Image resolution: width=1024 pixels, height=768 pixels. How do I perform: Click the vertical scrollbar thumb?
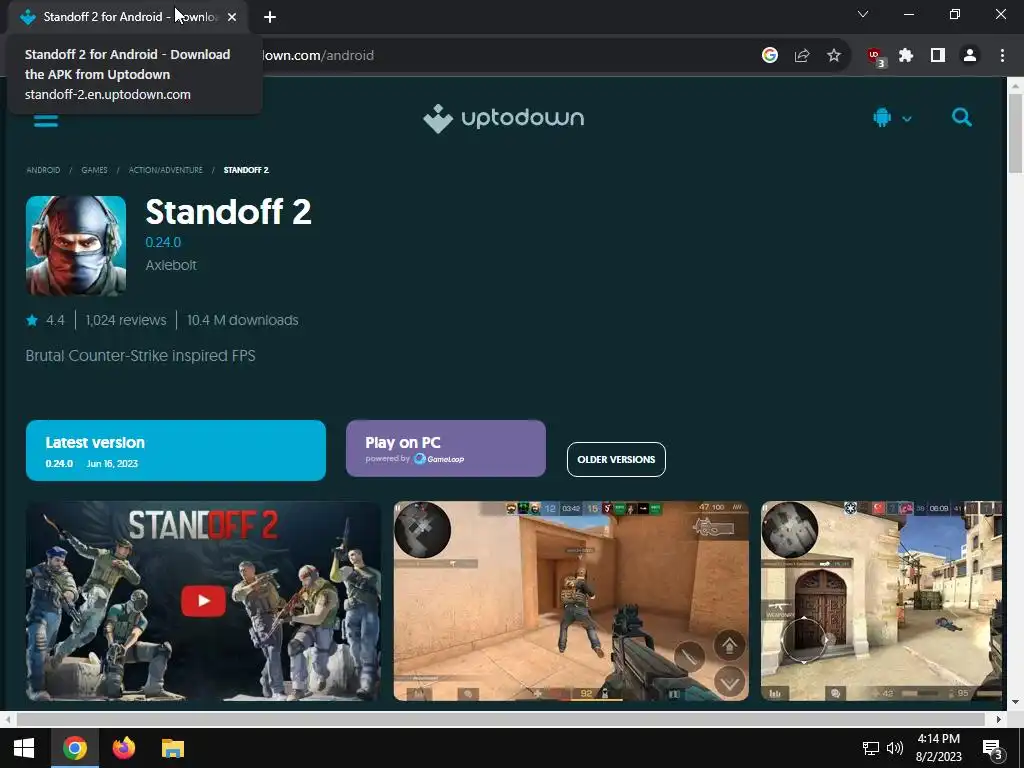tap(1015, 133)
